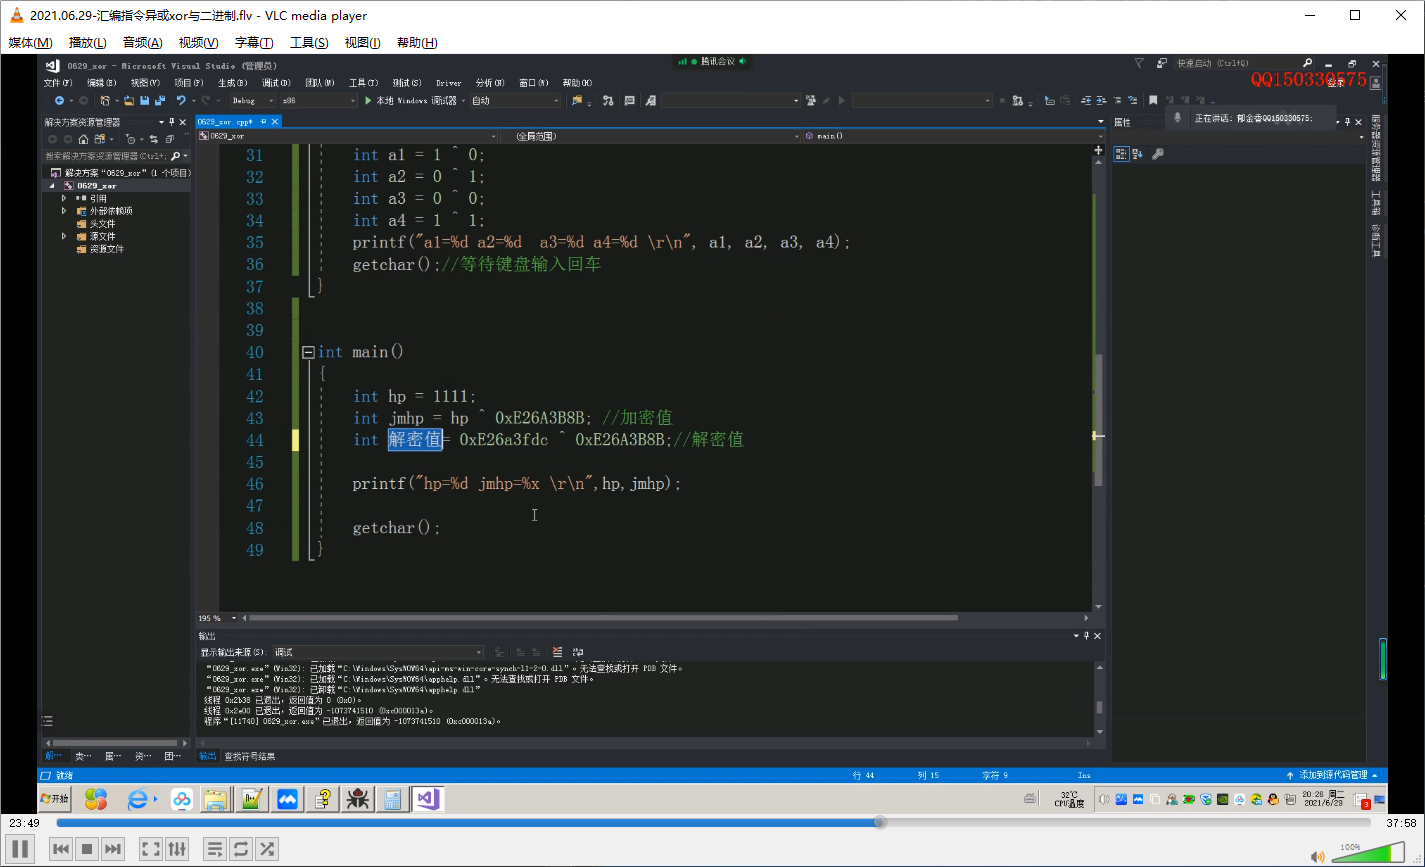Open VLC 音频(A) menu

pyautogui.click(x=142, y=42)
